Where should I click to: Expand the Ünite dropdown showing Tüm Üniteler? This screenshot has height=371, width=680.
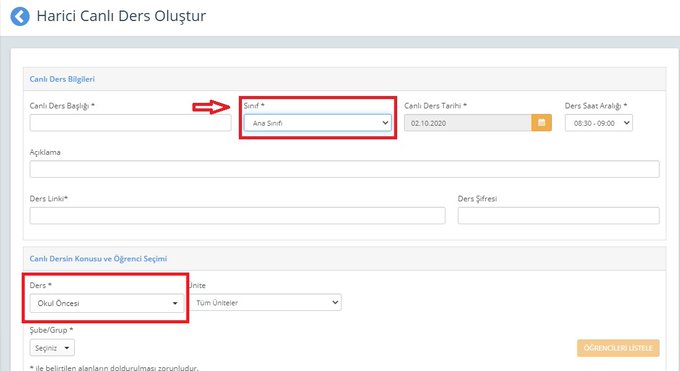pos(266,302)
